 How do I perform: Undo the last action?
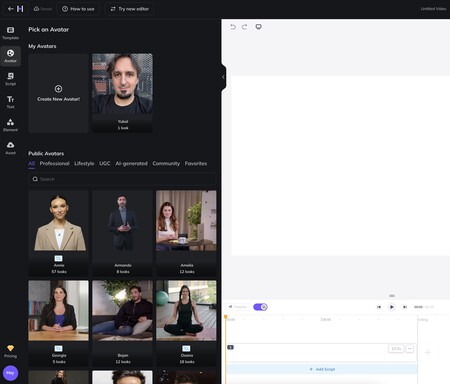[x=233, y=27]
